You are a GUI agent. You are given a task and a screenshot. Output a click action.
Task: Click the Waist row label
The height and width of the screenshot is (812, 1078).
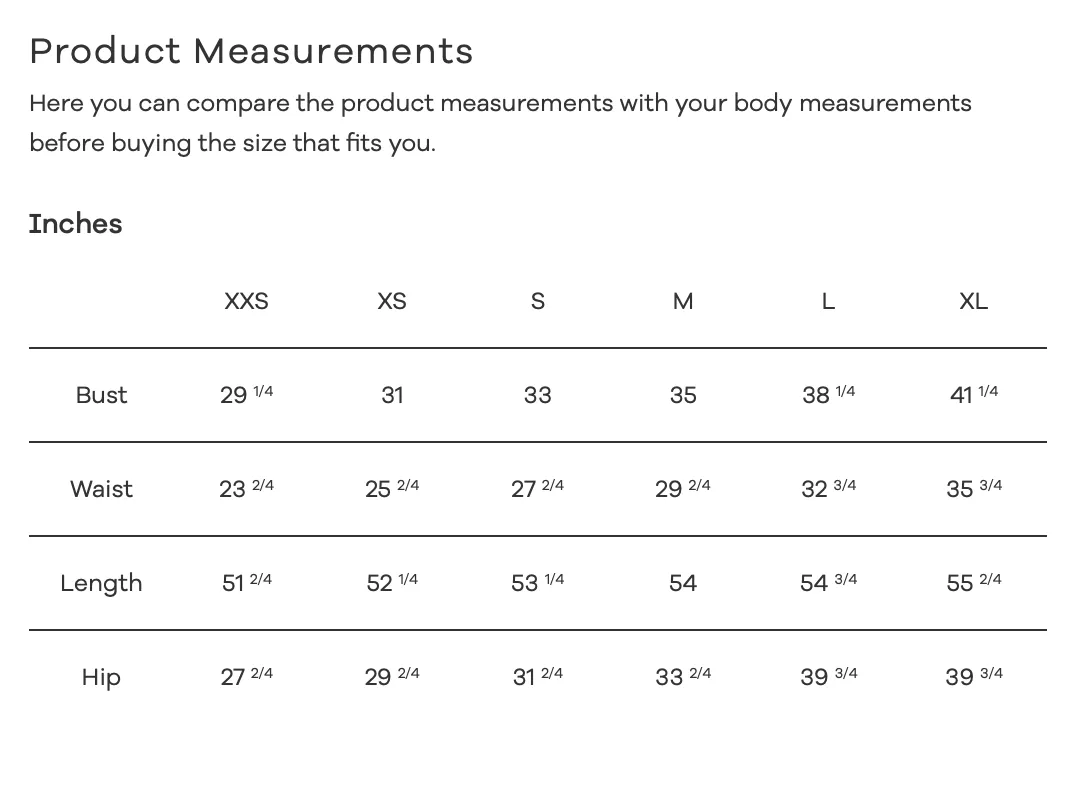[x=101, y=489]
